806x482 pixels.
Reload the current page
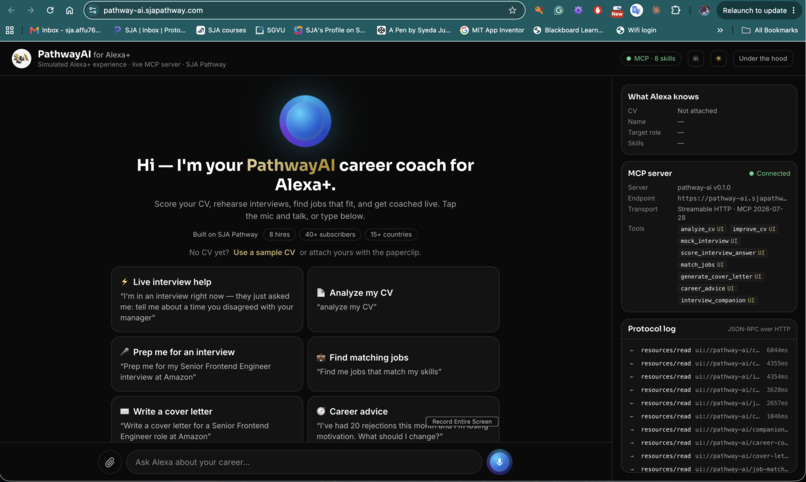[50, 10]
